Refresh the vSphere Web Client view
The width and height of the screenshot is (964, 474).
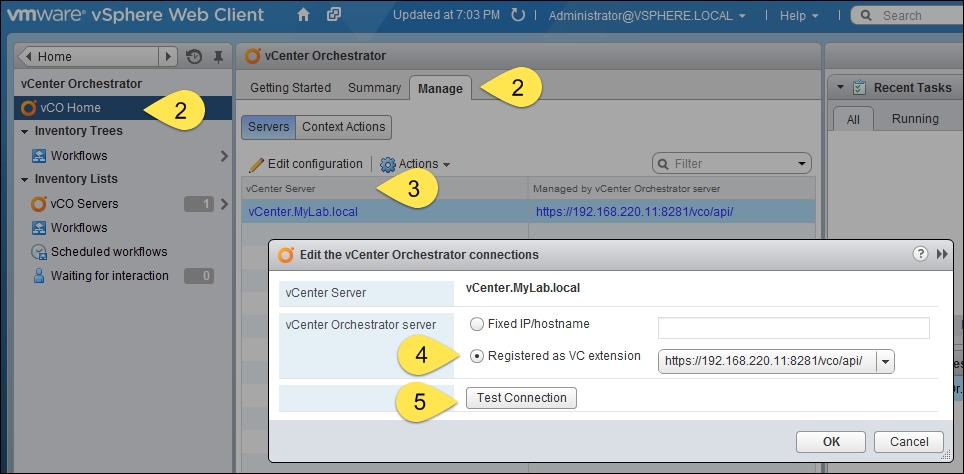tap(517, 16)
